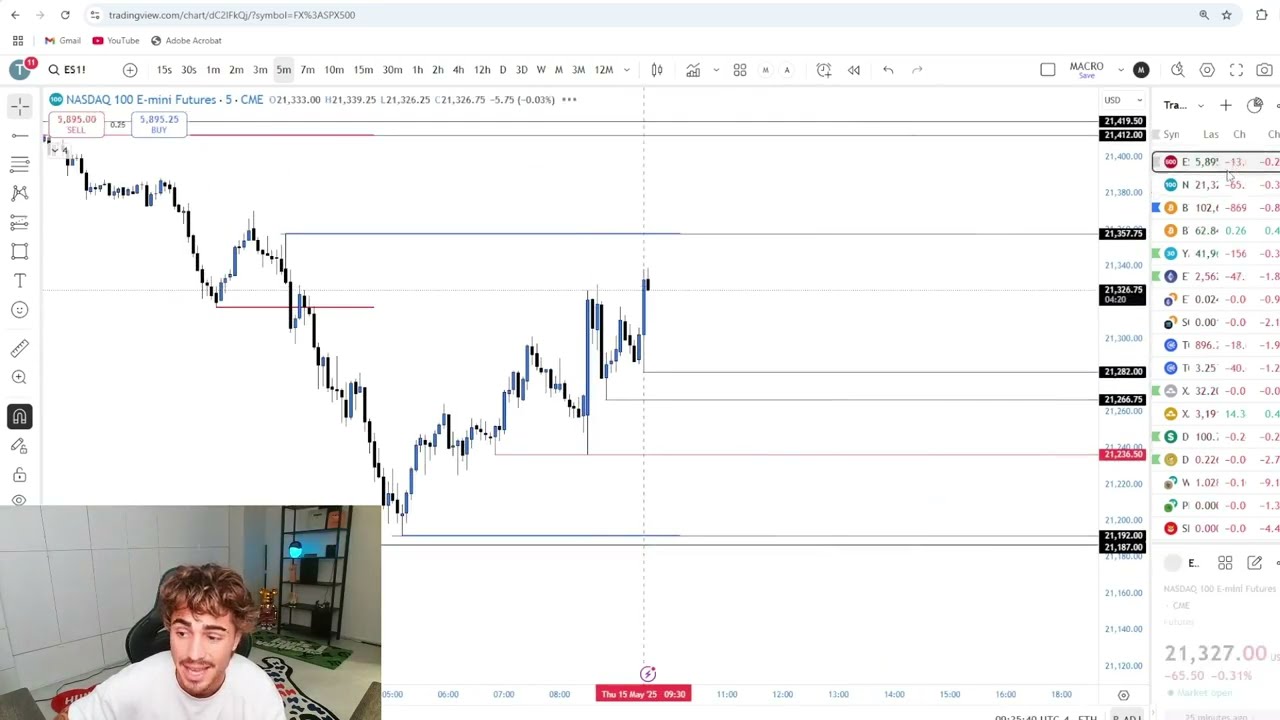Select the 1h timeframe

[417, 70]
